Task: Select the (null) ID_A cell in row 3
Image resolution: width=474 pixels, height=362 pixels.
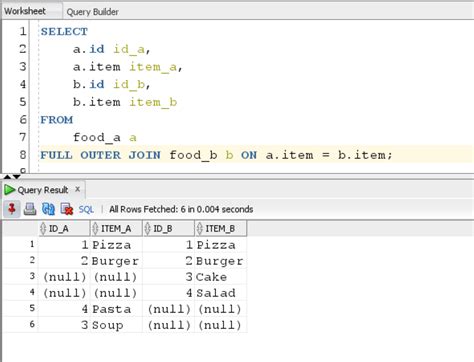Action: [x=64, y=277]
